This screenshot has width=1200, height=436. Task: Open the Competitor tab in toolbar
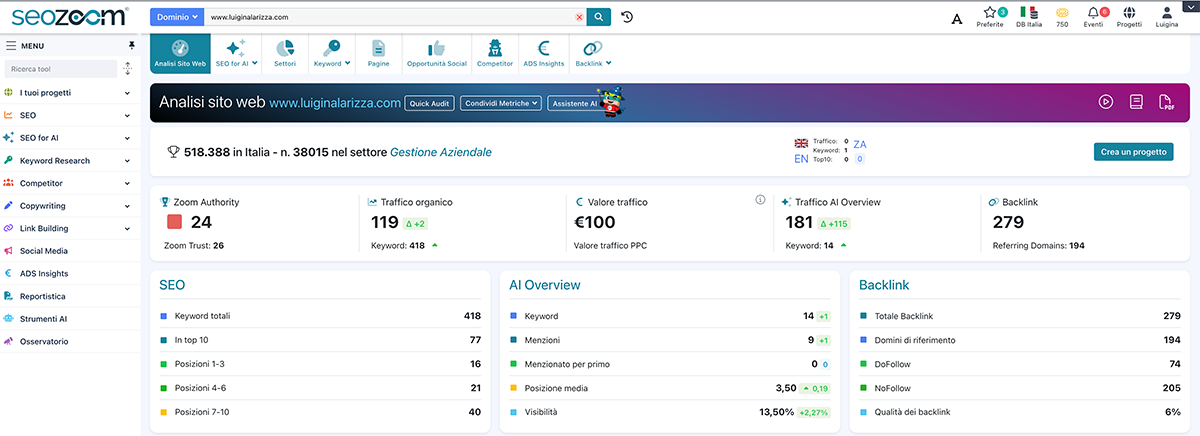pyautogui.click(x=495, y=52)
